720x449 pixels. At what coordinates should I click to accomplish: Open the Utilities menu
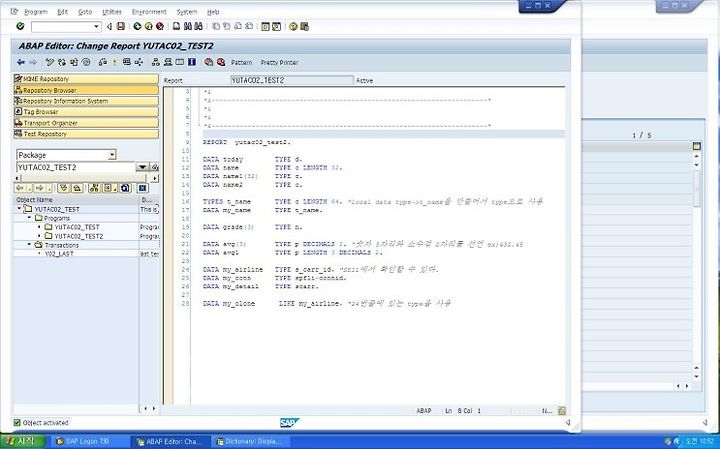(112, 12)
